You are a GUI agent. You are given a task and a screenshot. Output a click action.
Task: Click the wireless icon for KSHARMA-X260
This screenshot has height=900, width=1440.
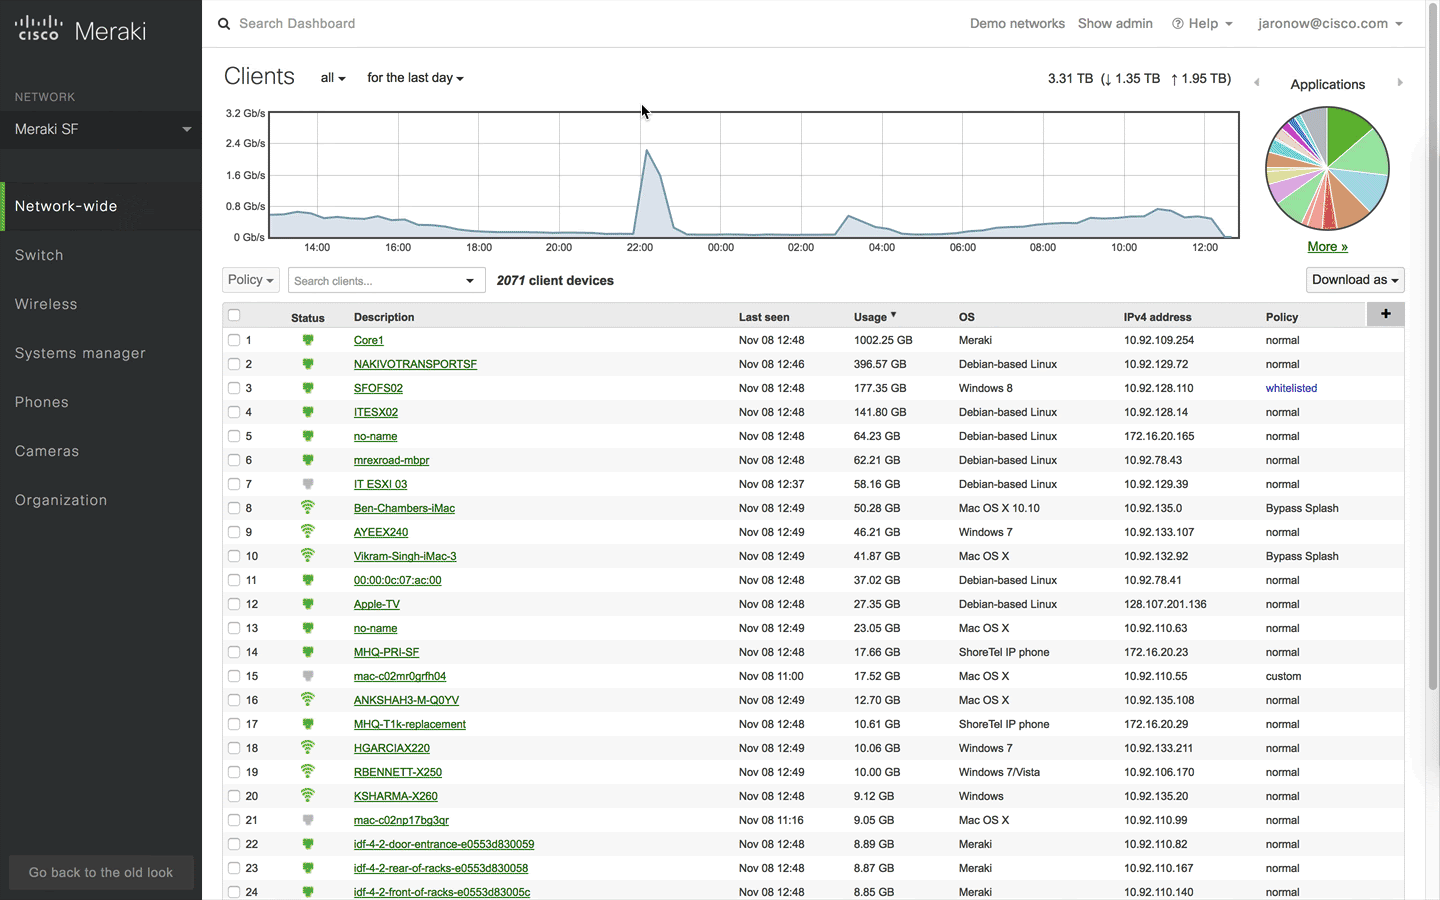click(308, 795)
